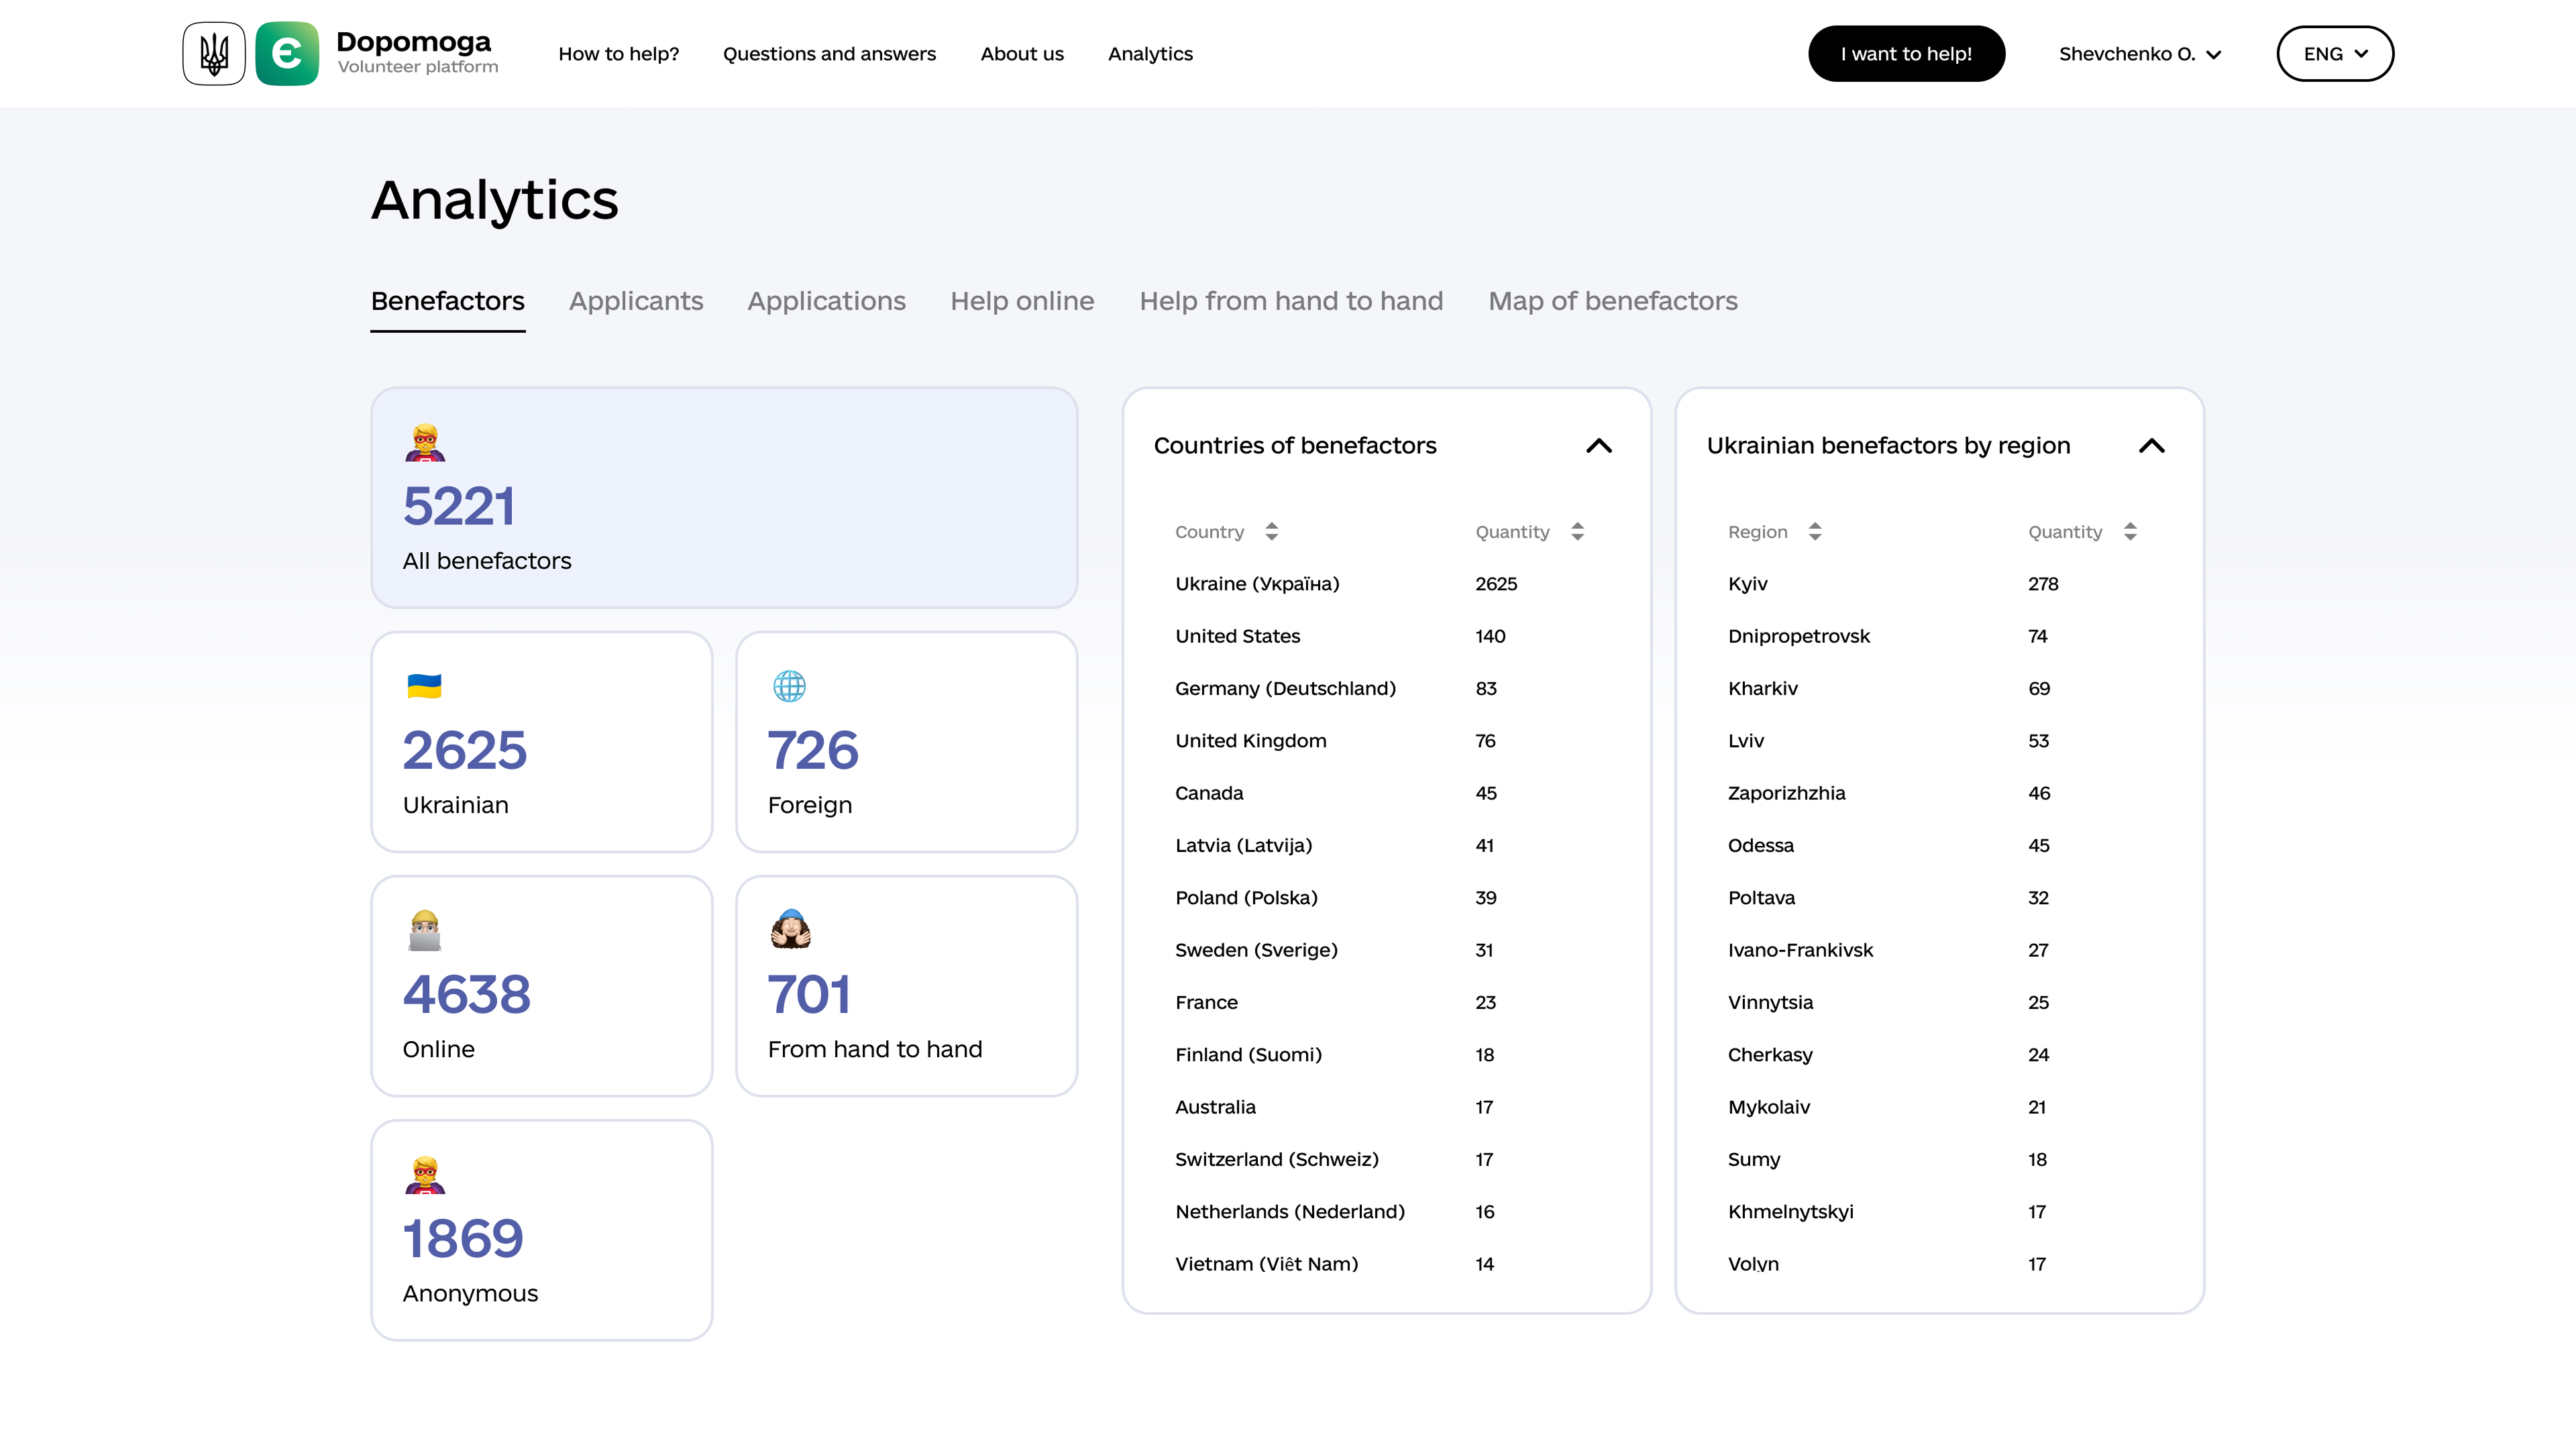Click the globe icon on Foreign card

[789, 686]
